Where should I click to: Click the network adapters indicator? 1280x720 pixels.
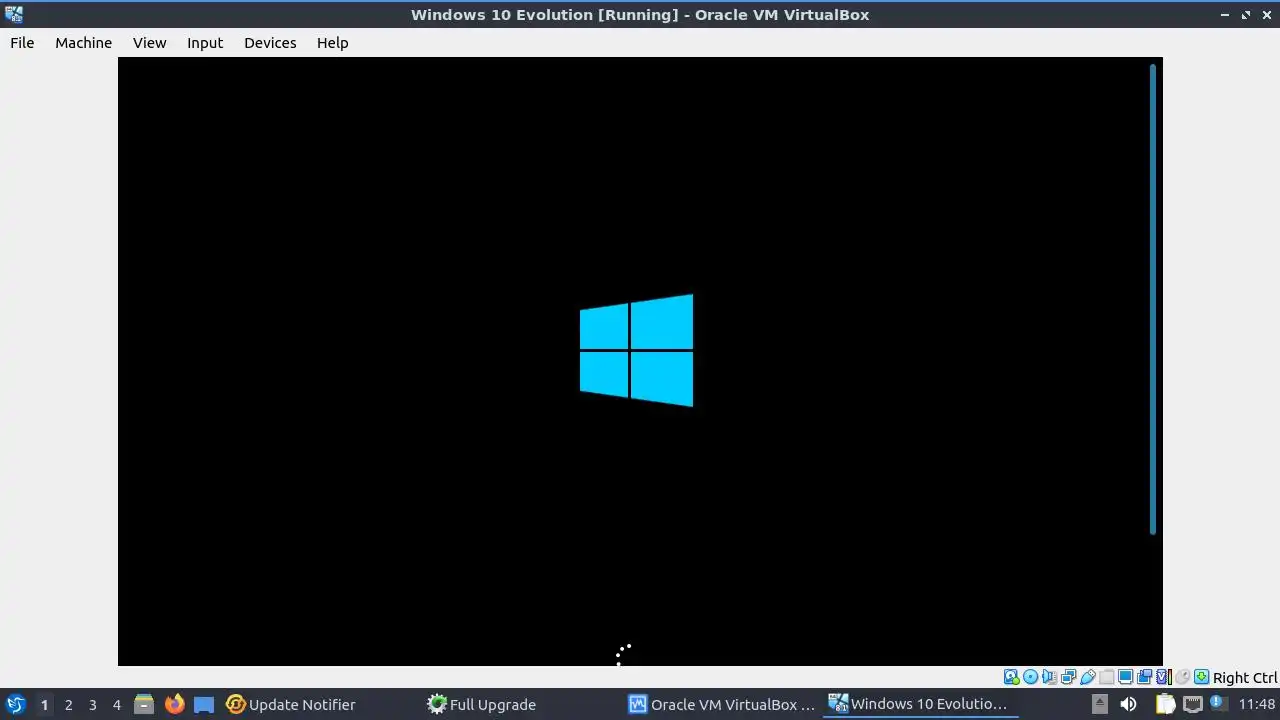tap(1068, 677)
